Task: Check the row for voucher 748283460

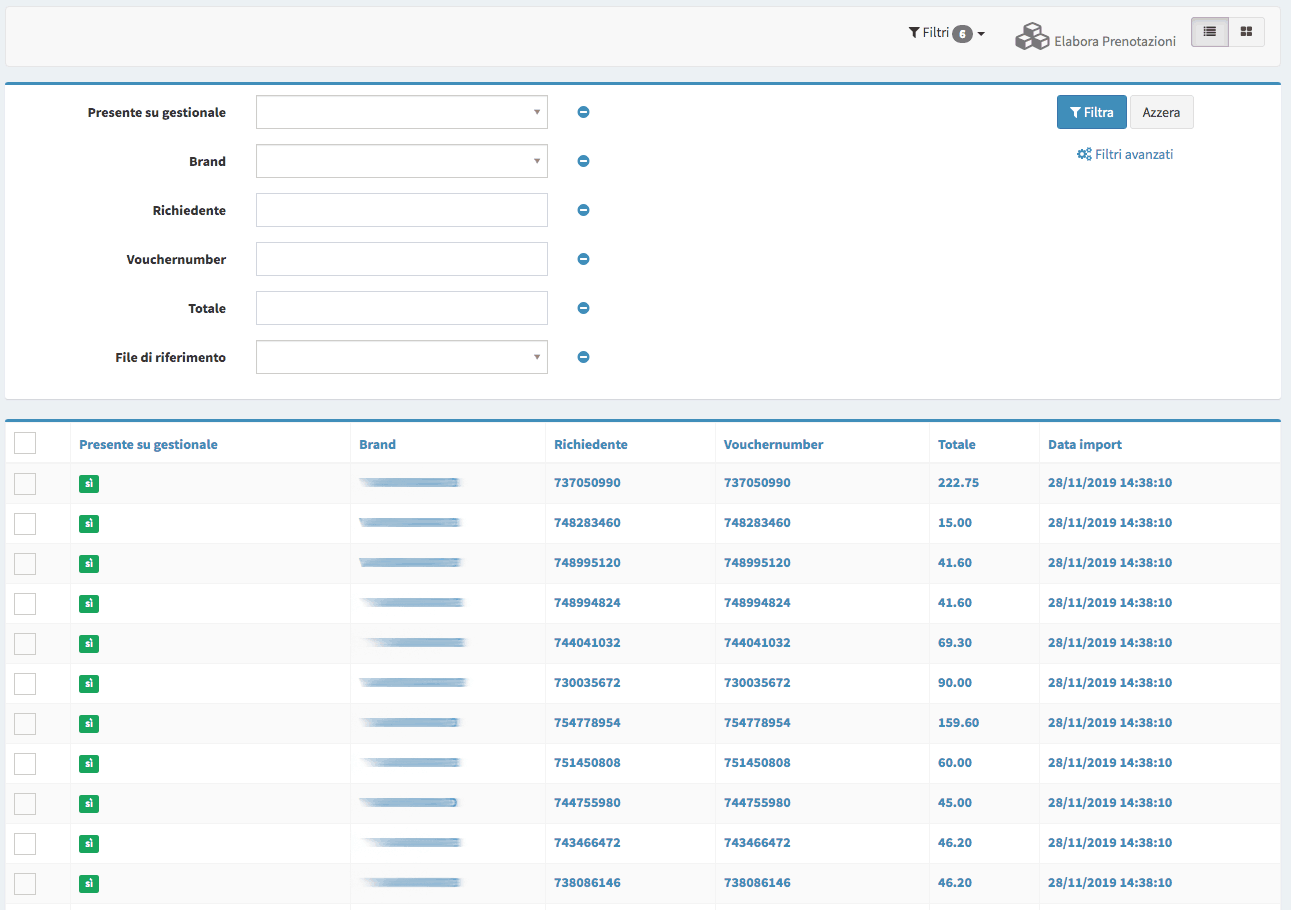Action: (25, 523)
